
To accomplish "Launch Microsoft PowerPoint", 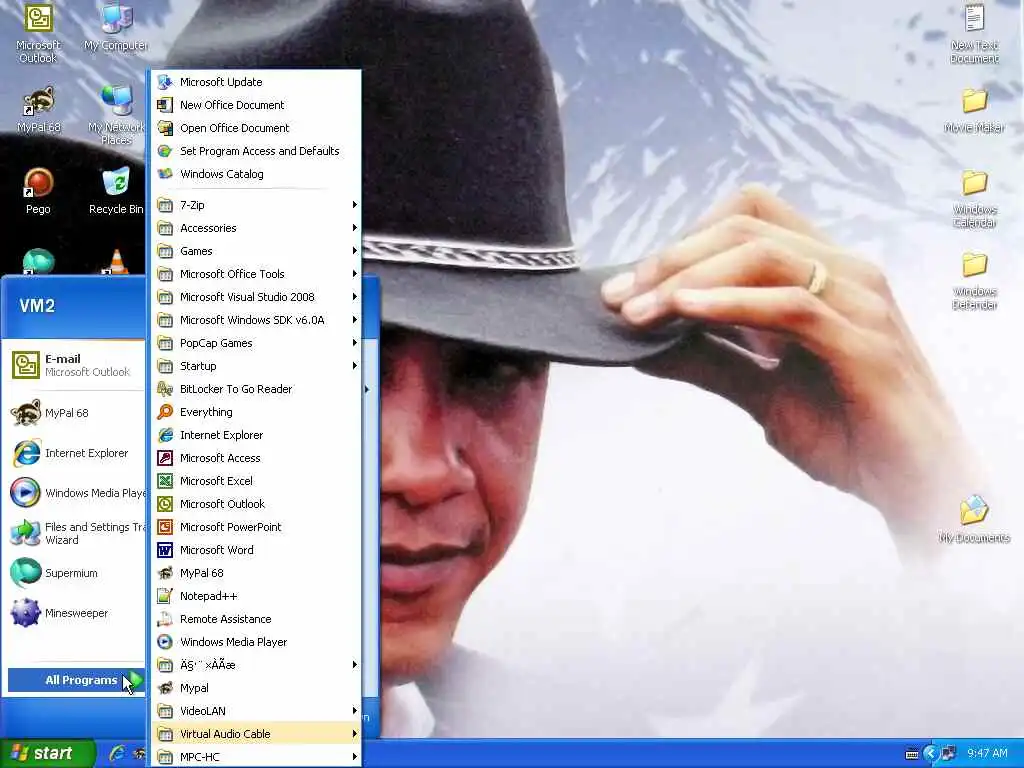I will tap(256, 527).
